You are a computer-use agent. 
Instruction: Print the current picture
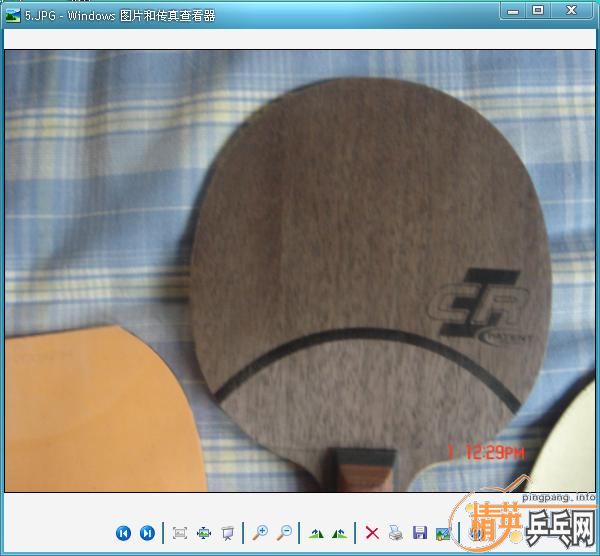point(396,533)
